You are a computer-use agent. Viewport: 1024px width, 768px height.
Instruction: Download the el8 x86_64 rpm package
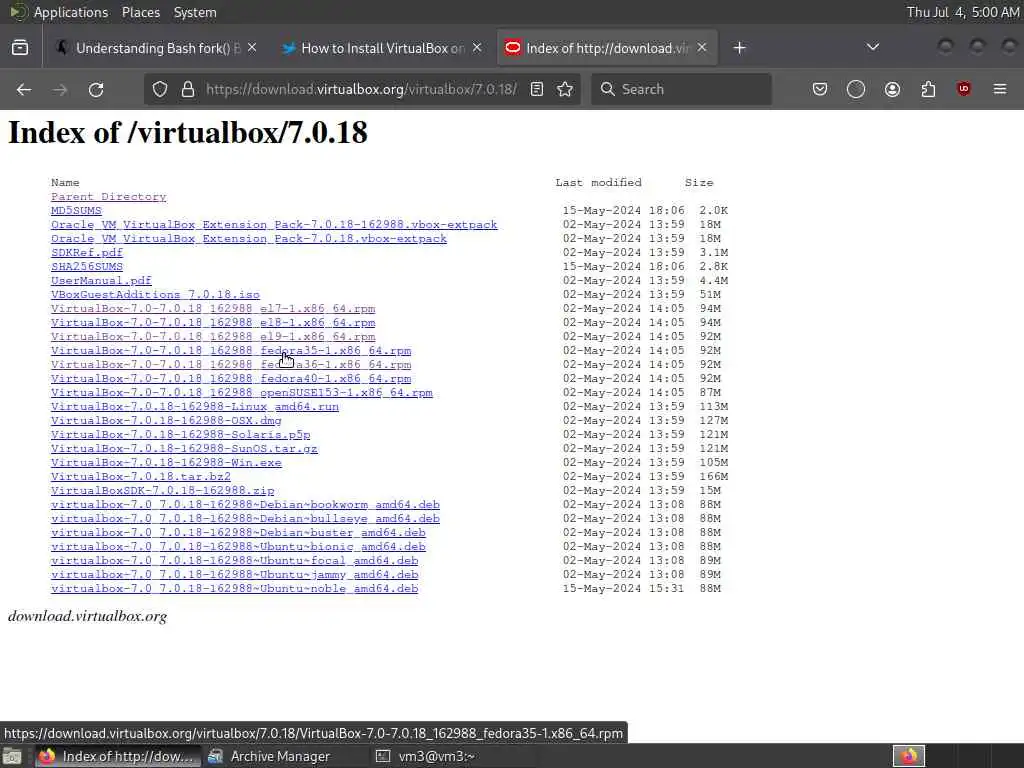pos(213,323)
